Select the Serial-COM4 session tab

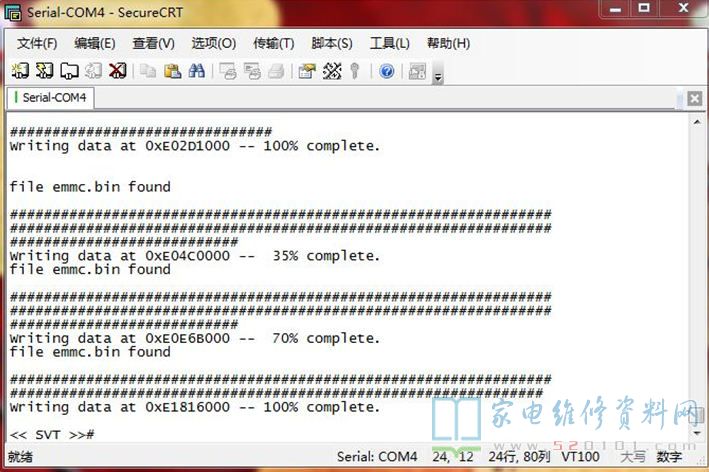coord(50,98)
